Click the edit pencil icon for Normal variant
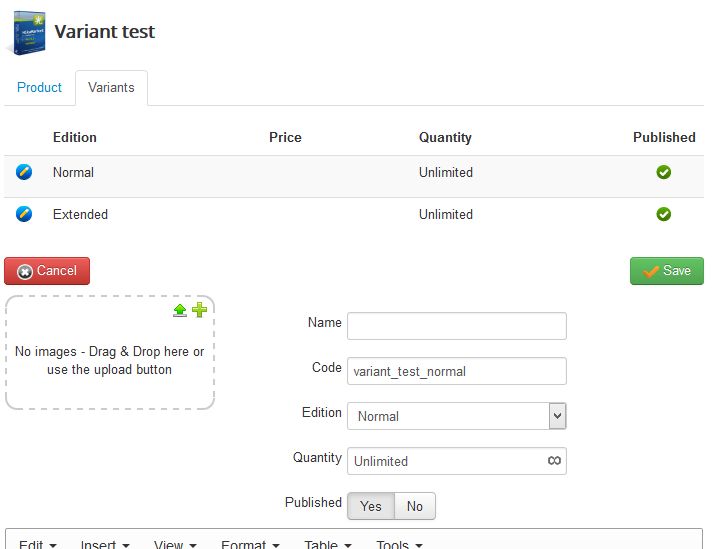 (25, 172)
